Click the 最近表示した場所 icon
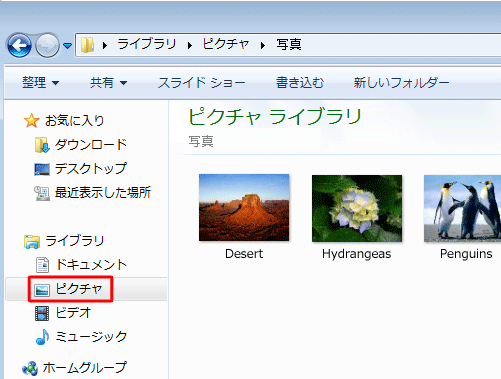Screen dimensions: 501x379 point(42,193)
